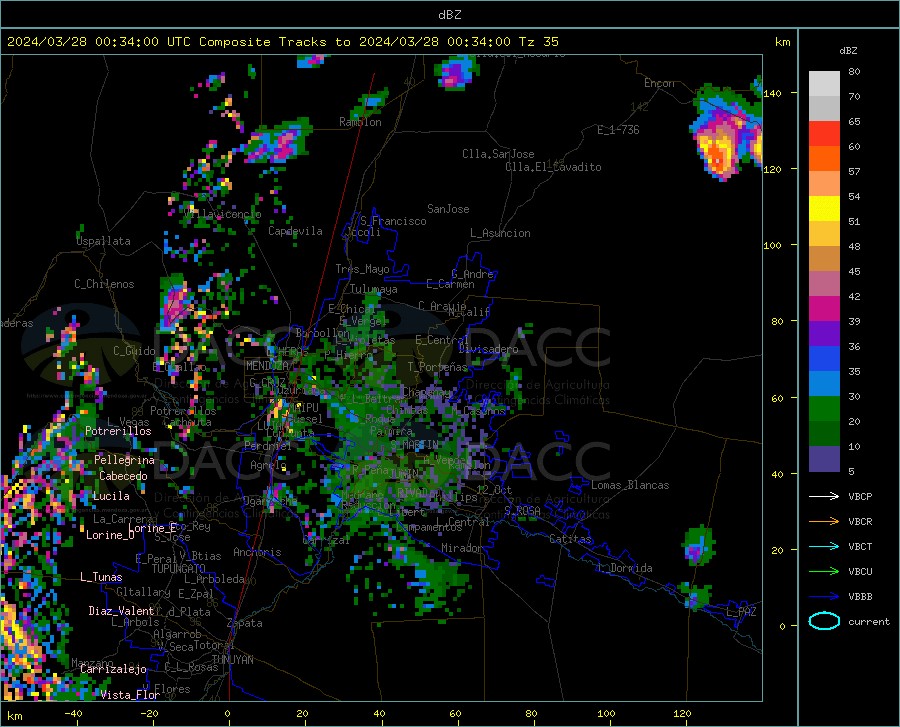The width and height of the screenshot is (900, 727).
Task: Click the 'Ramblon' map label
Action: click(360, 122)
